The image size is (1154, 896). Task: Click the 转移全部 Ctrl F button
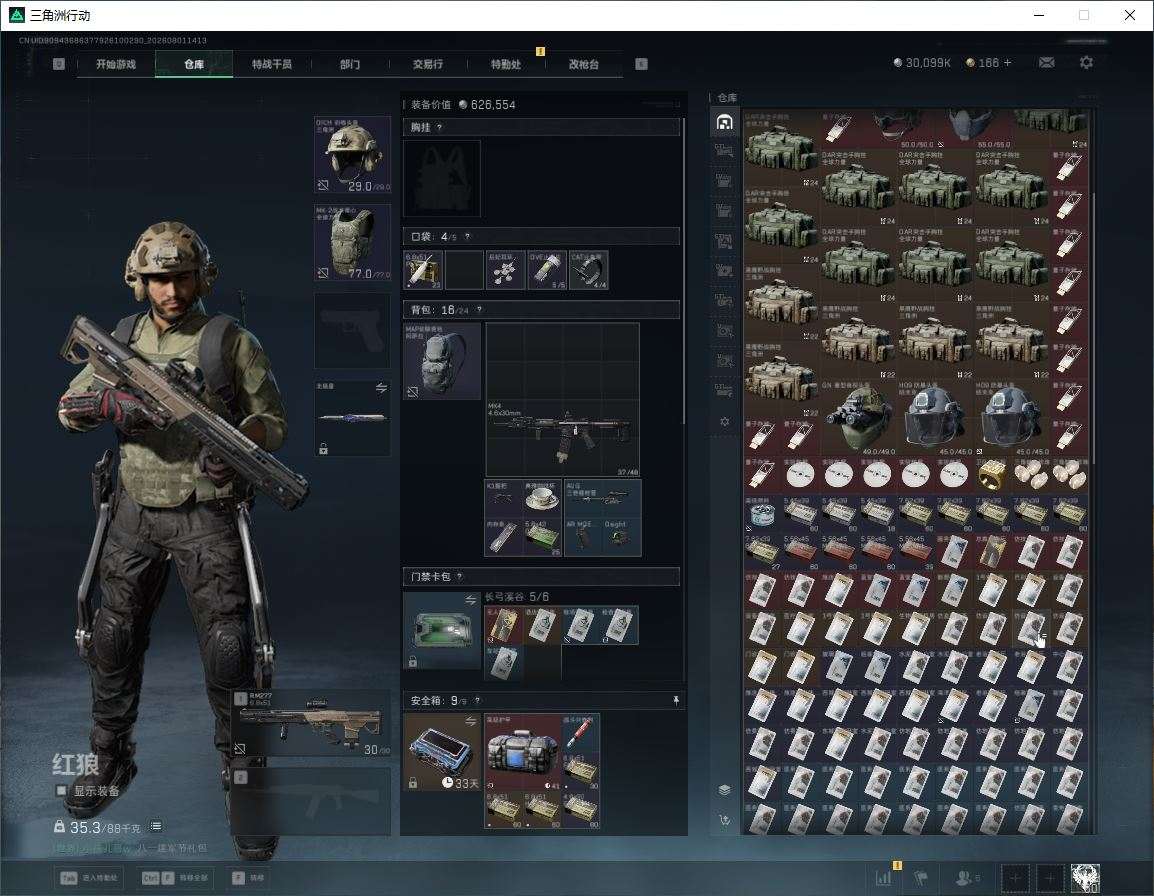175,878
